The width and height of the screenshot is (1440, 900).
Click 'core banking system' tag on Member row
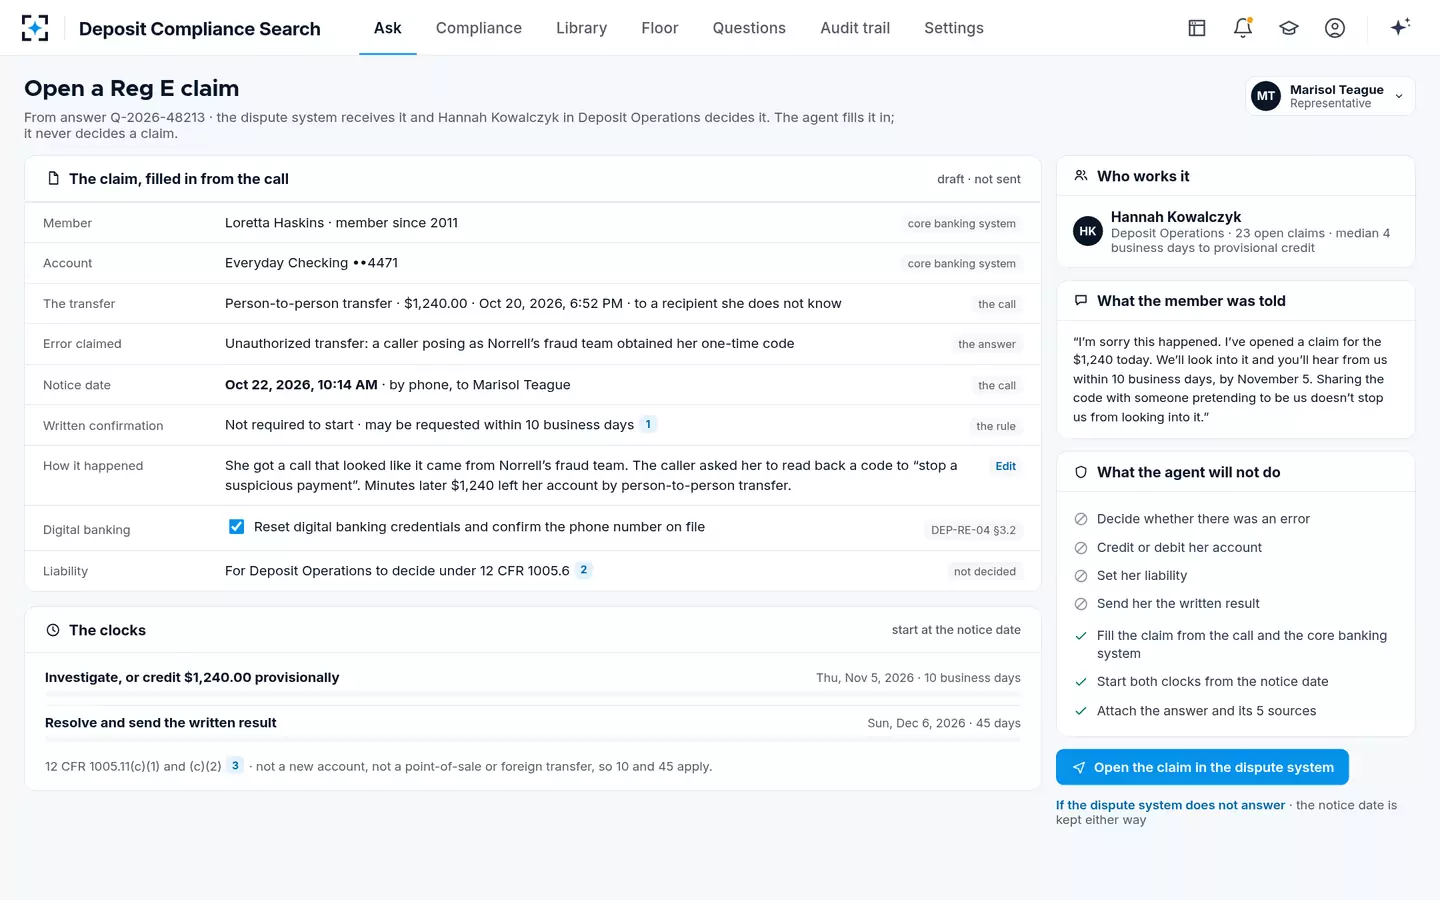(x=962, y=224)
